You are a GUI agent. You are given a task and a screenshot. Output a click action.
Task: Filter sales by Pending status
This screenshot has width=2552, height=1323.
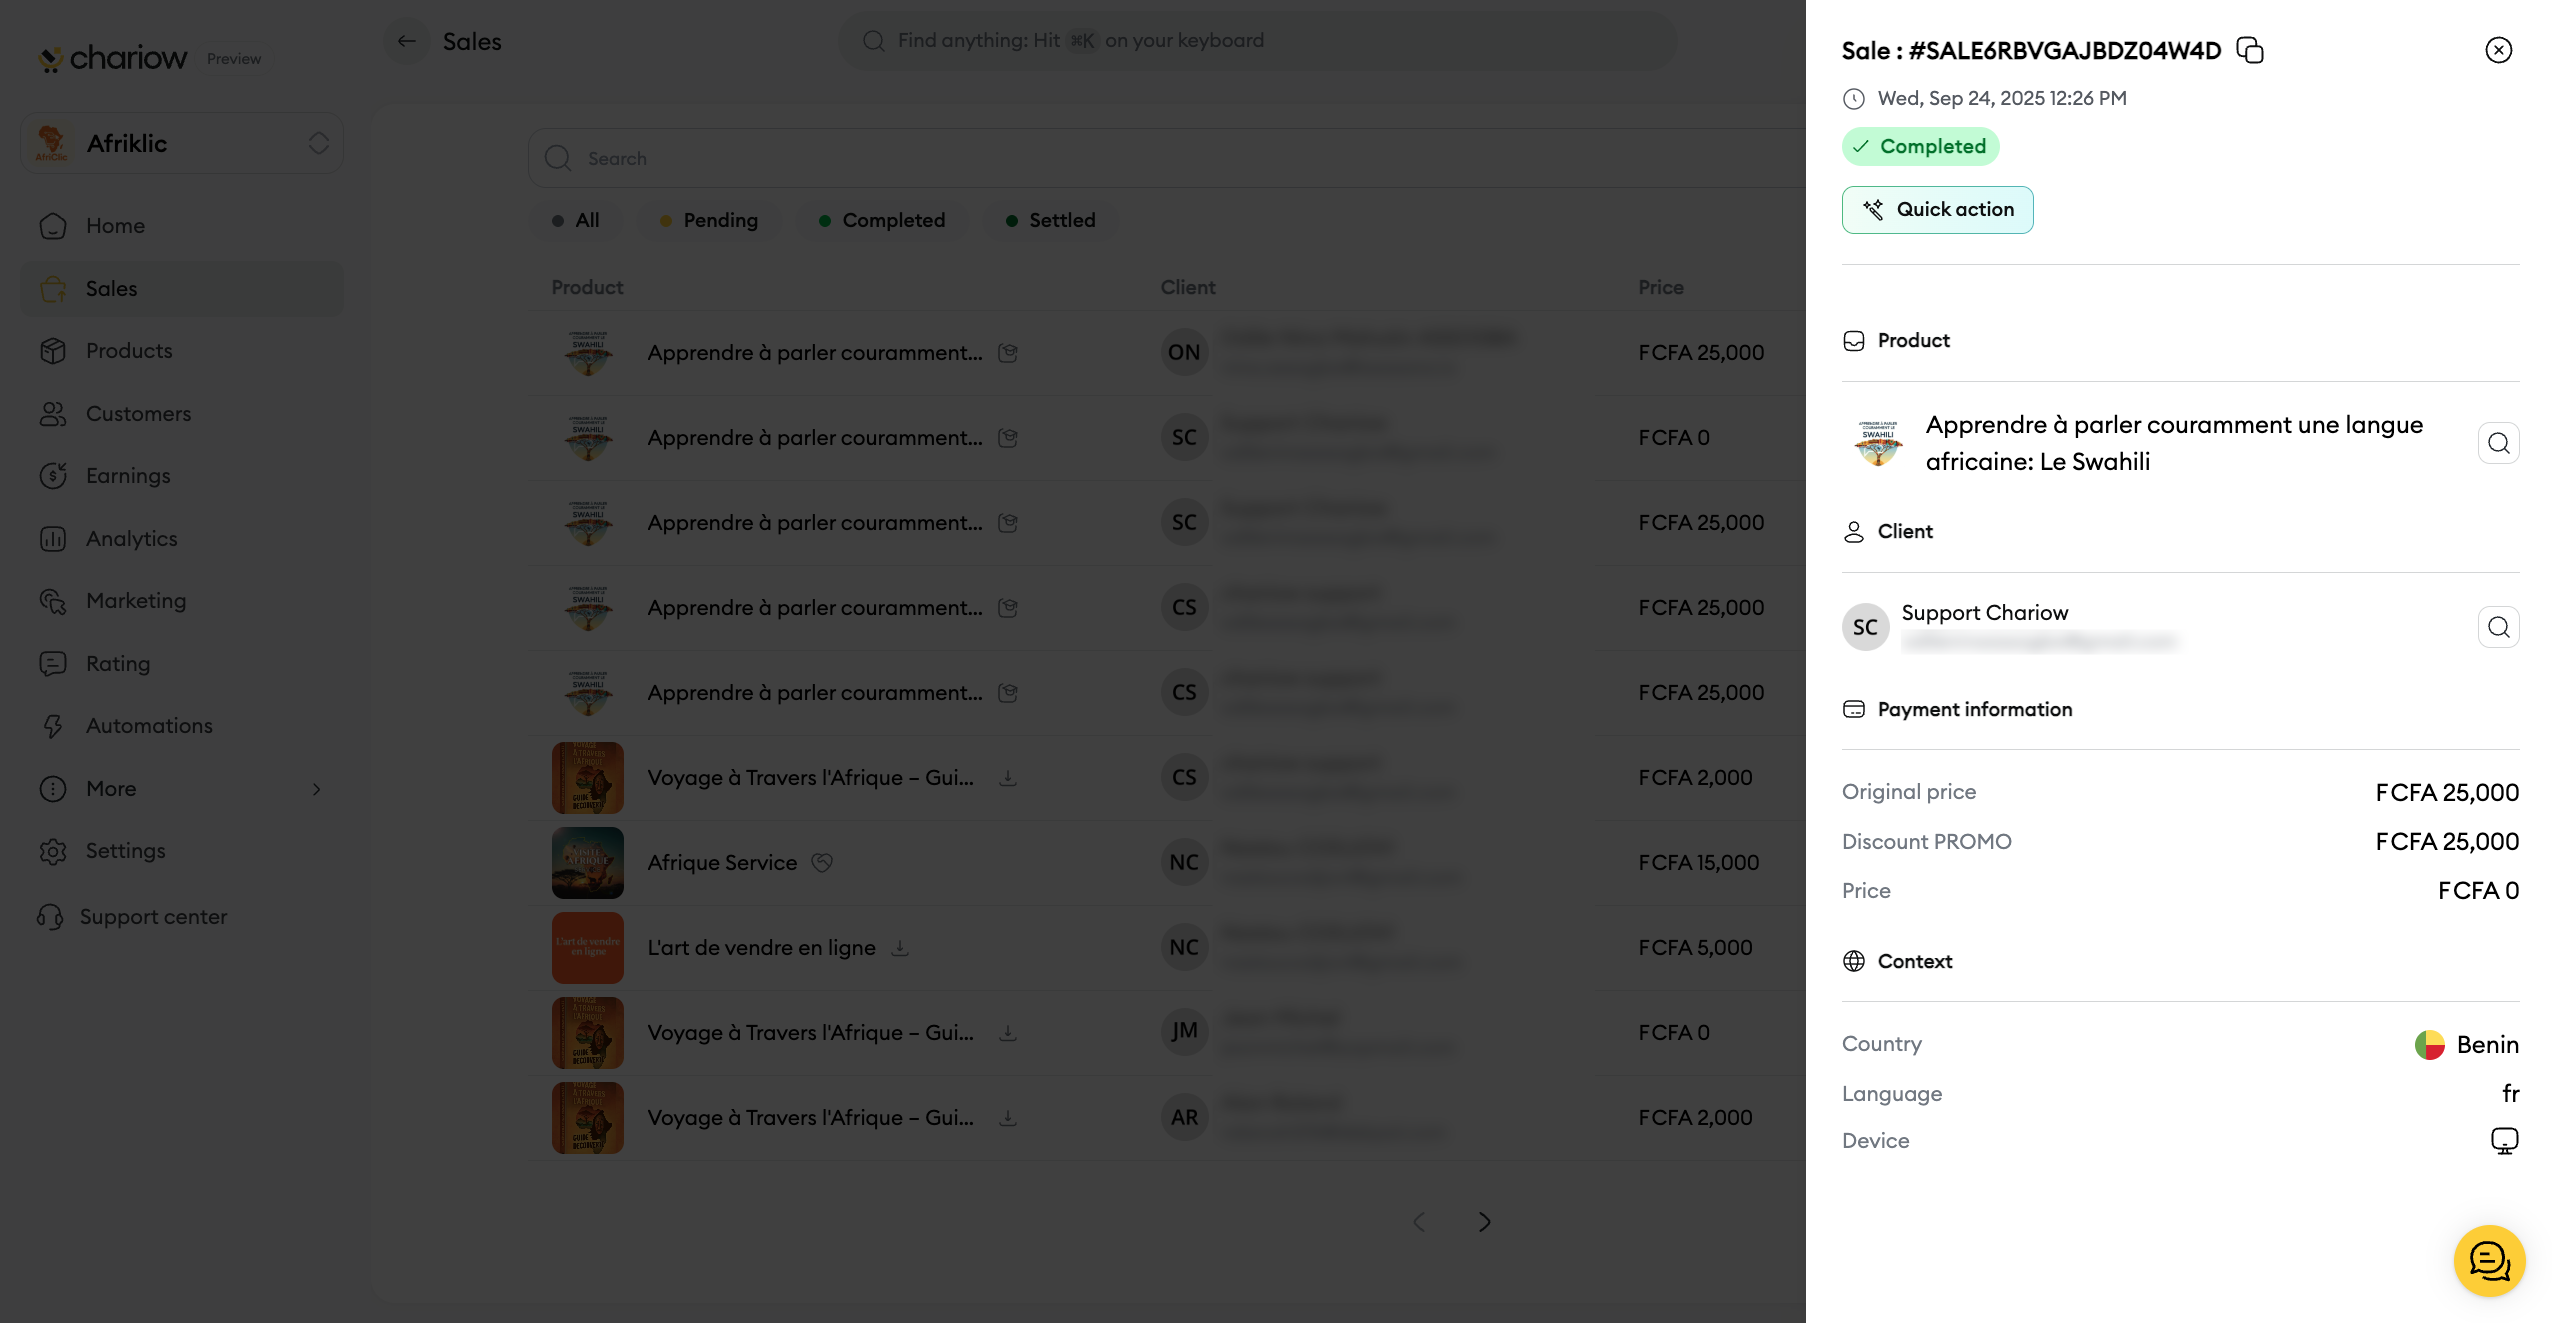[x=709, y=220]
